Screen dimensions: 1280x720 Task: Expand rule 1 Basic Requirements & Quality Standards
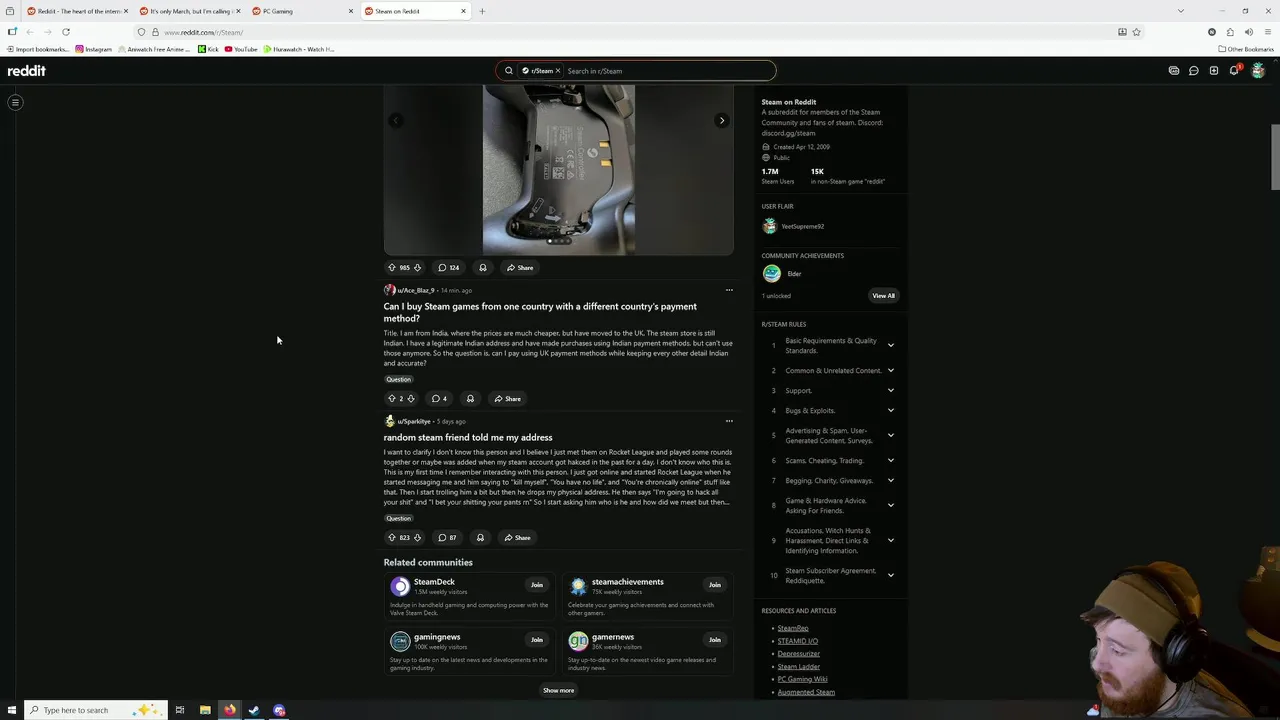pyautogui.click(x=890, y=345)
